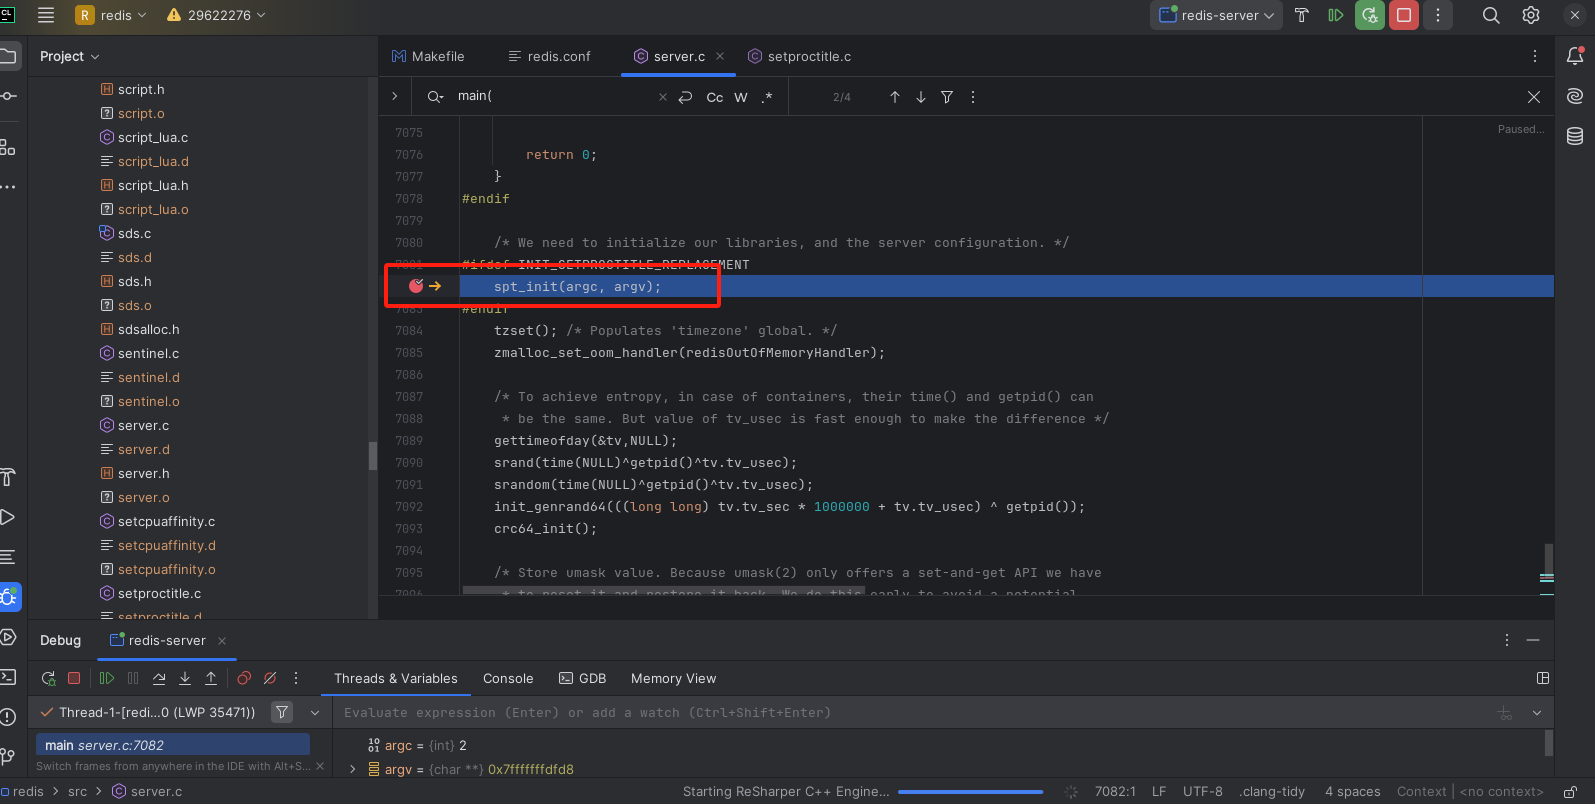
Task: Open the IDE settings gear
Action: [1531, 15]
